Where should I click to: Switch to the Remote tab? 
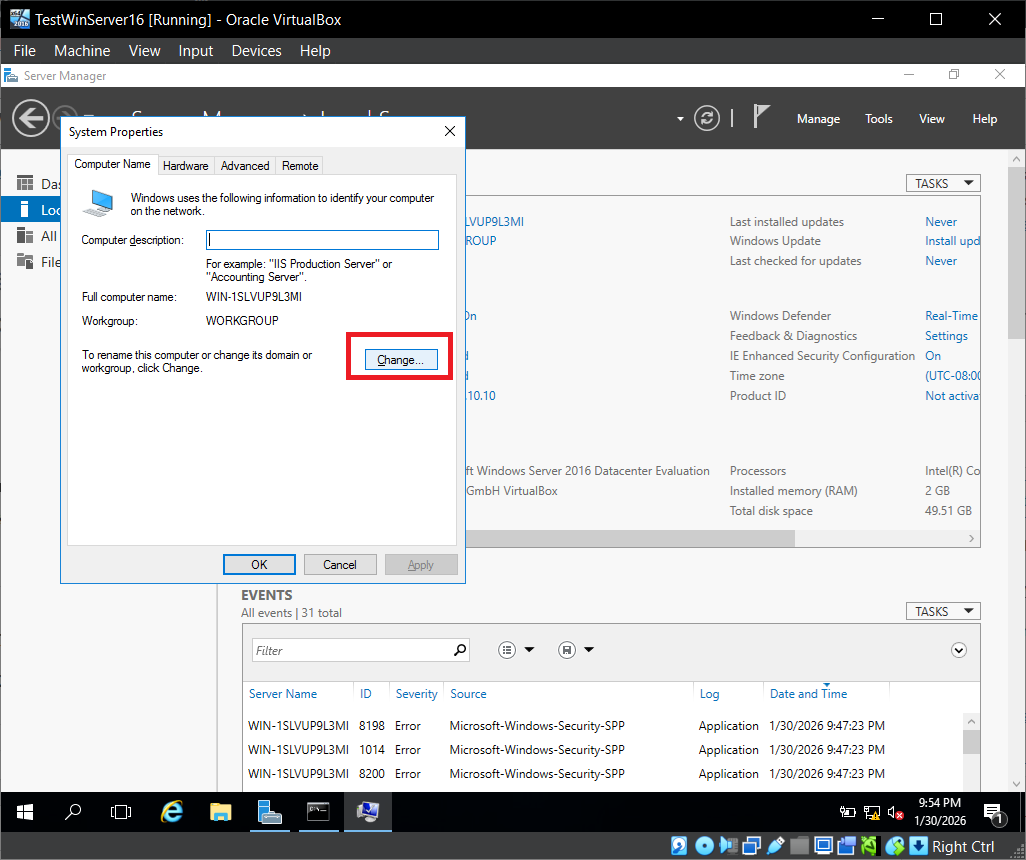coord(300,166)
